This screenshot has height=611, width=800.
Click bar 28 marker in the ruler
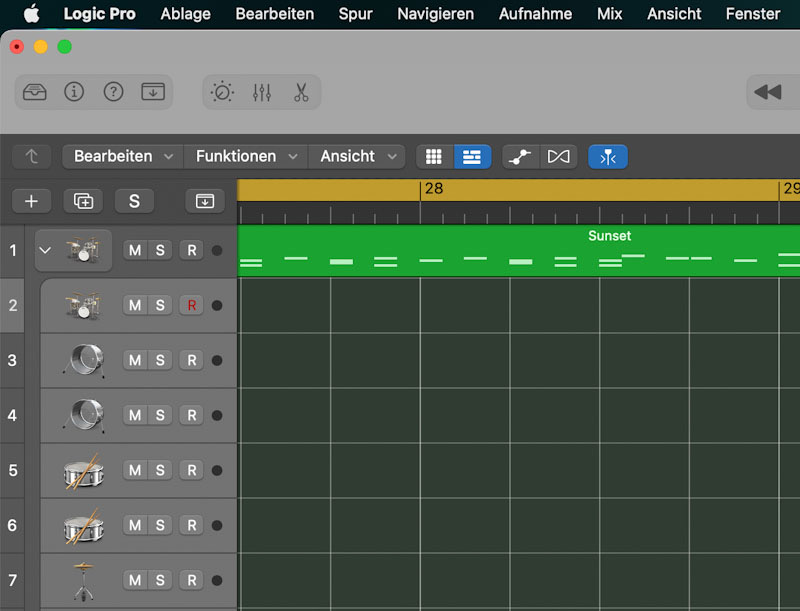(x=434, y=189)
